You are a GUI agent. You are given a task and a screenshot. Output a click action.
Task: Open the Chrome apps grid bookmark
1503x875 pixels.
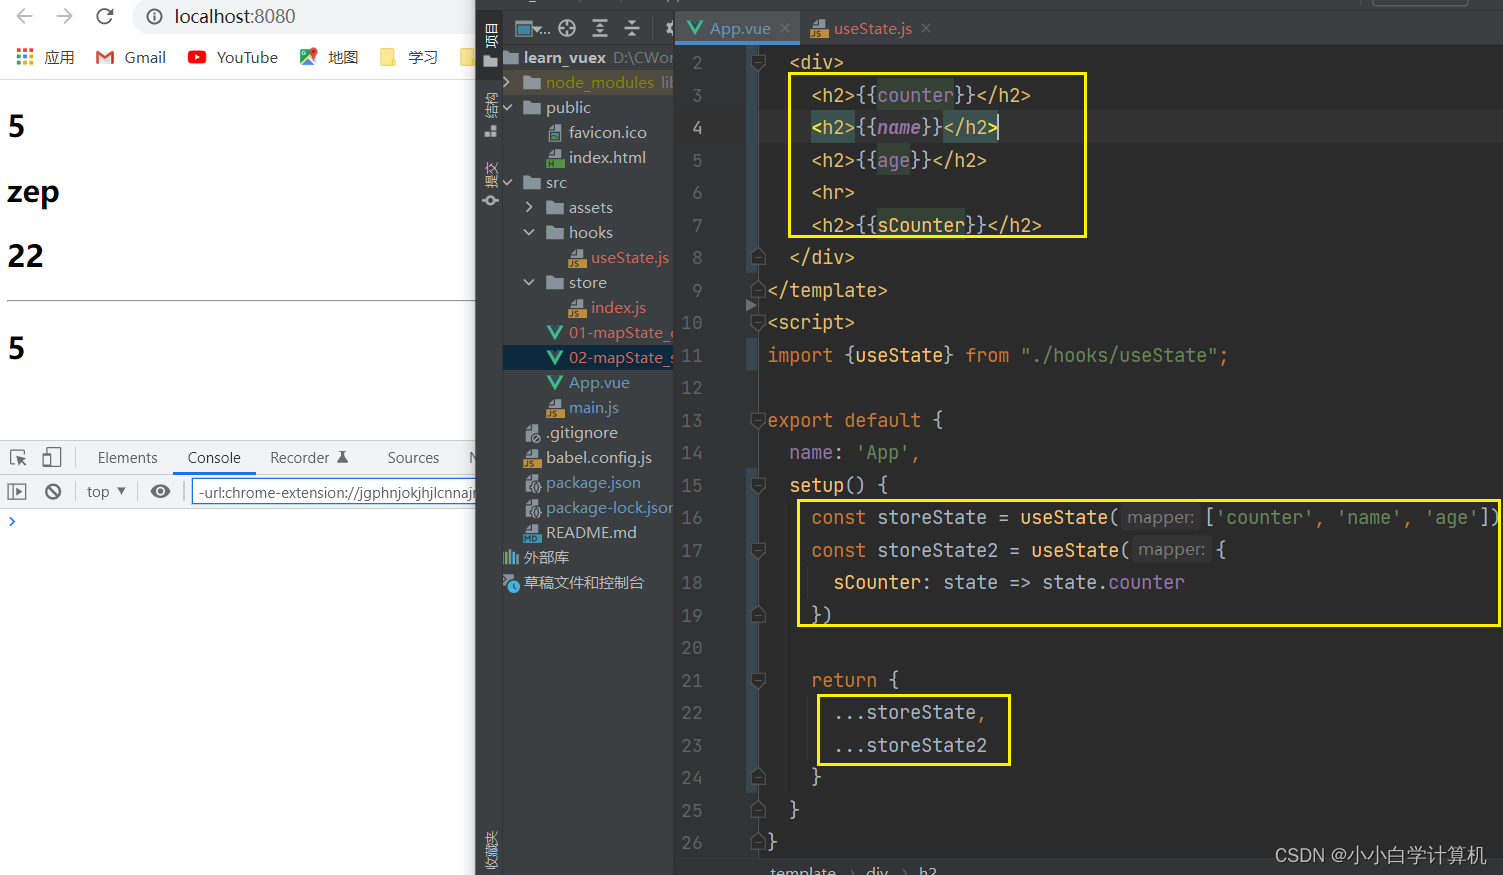coord(25,57)
